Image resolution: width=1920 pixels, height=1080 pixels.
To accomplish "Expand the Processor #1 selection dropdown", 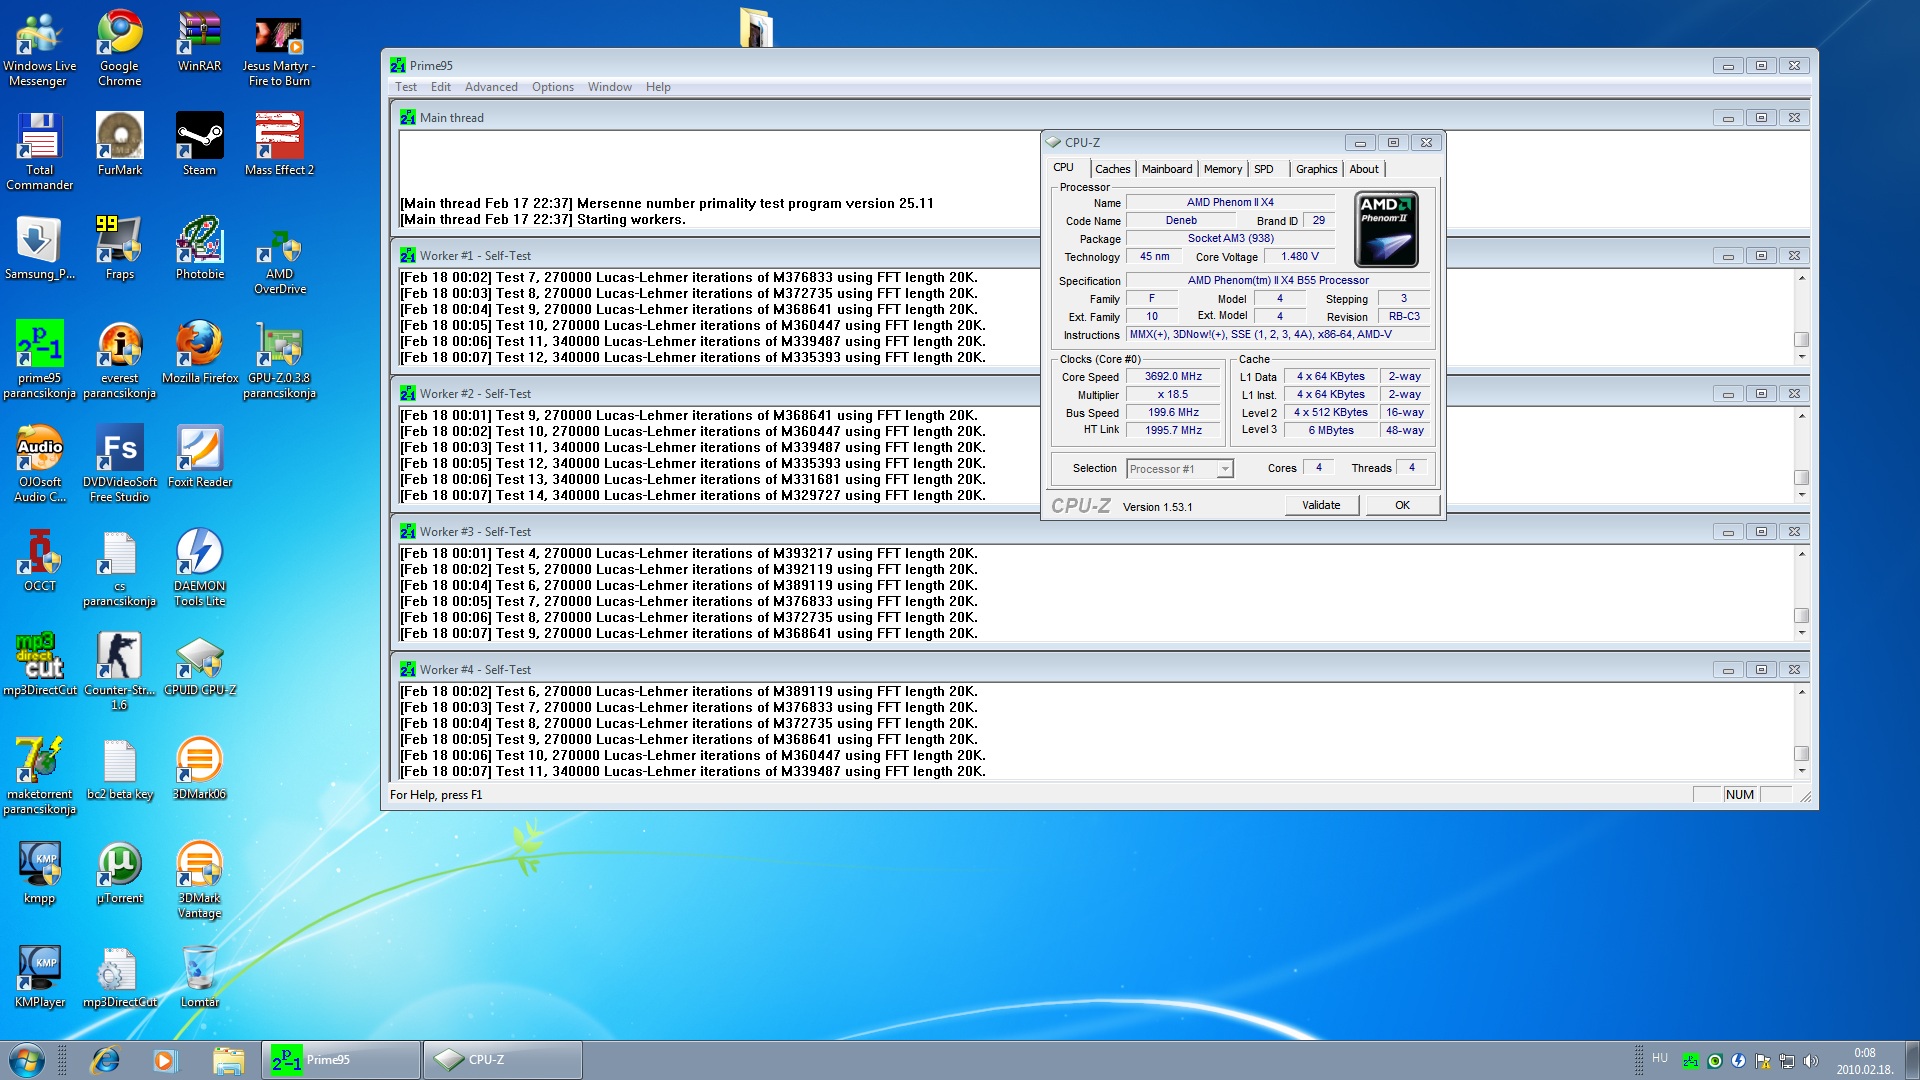I will tap(1225, 469).
